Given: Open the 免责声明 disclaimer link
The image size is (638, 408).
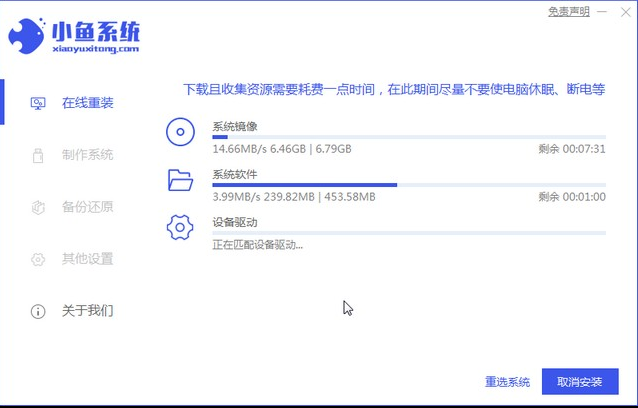Looking at the screenshot, I should (x=568, y=12).
